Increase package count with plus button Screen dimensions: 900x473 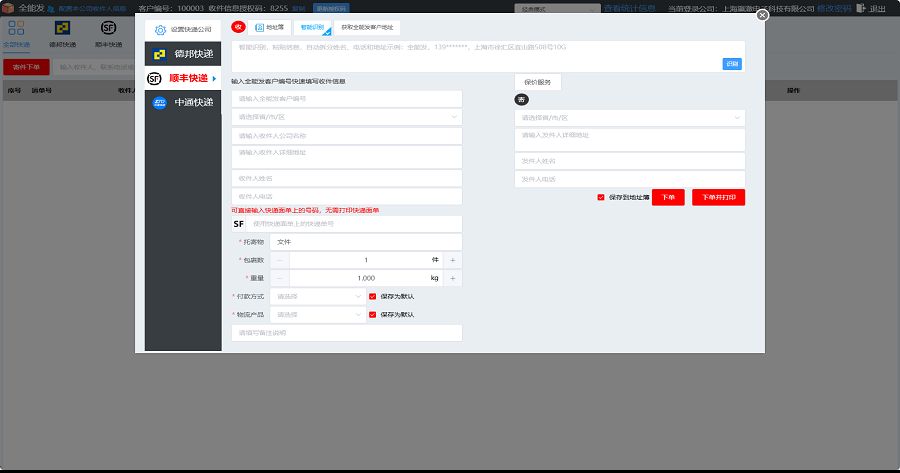click(452, 260)
